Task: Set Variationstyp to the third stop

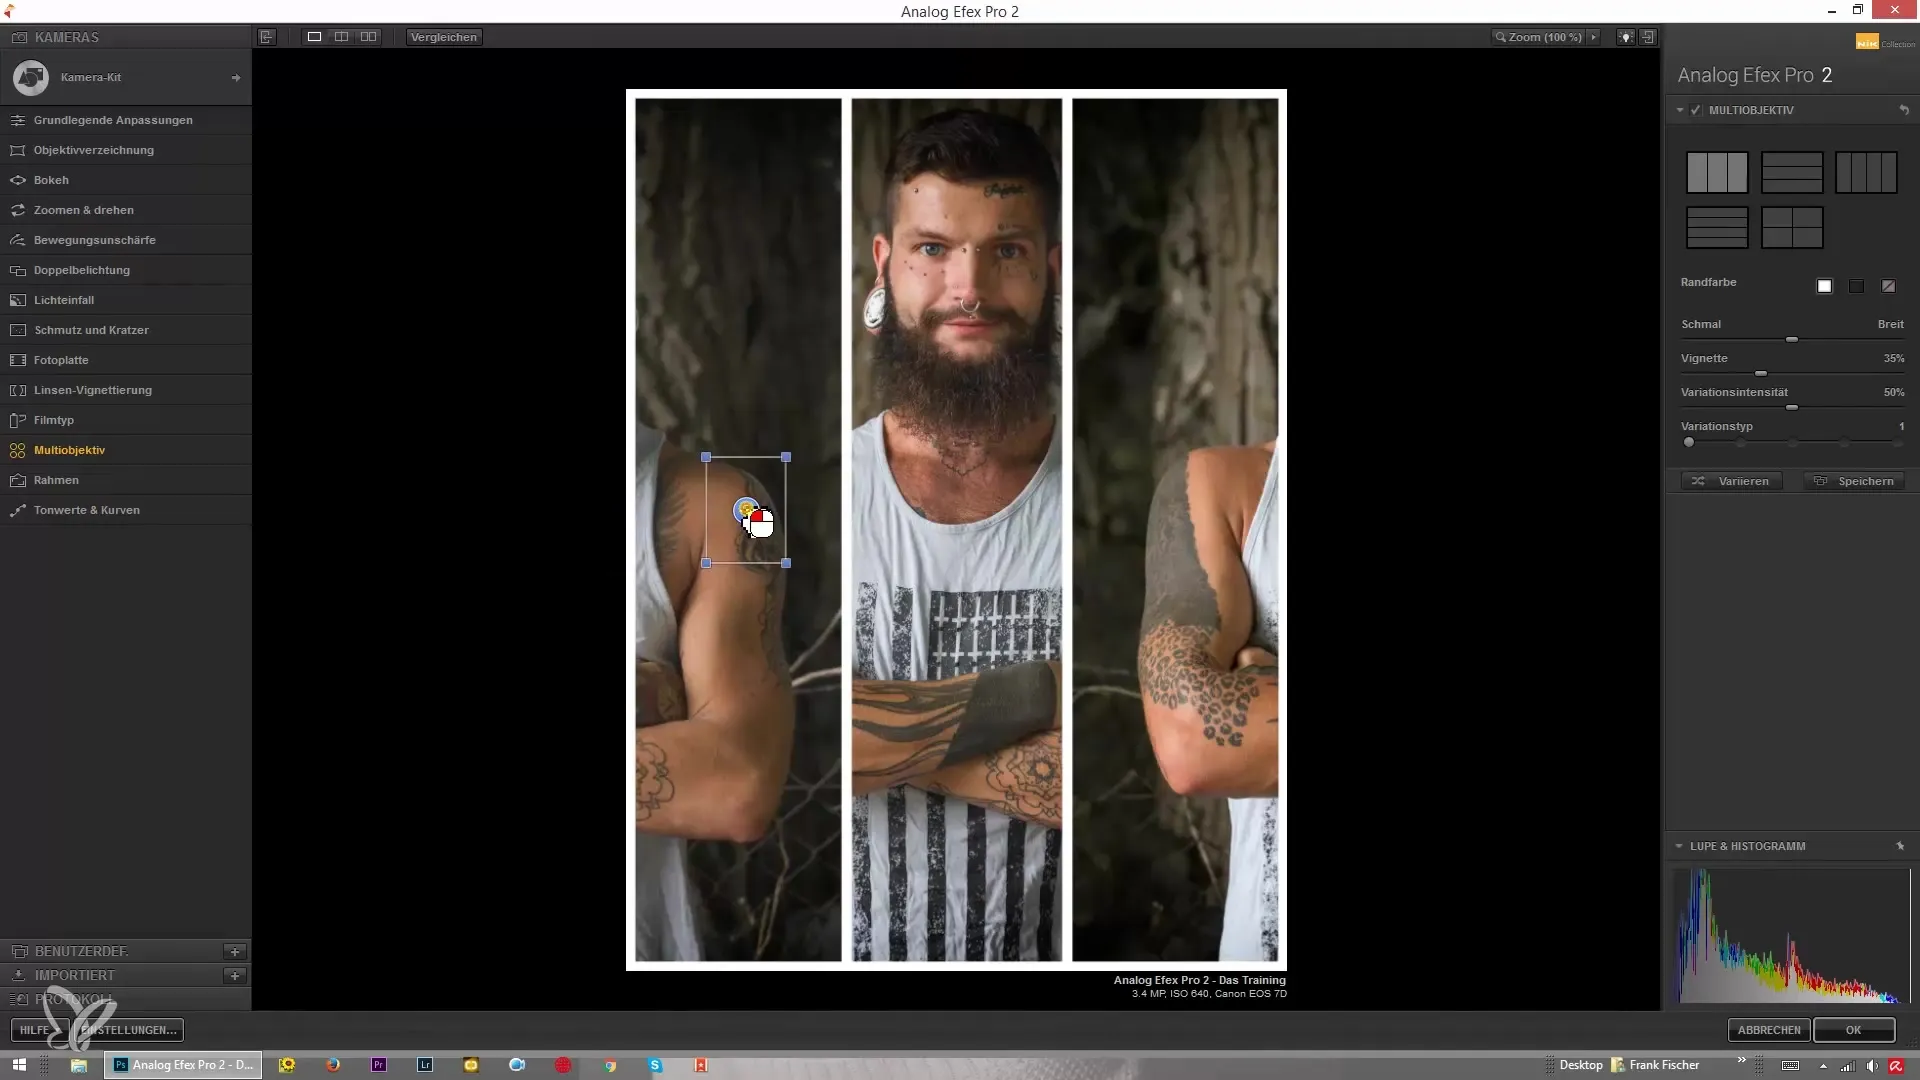Action: tap(1793, 442)
